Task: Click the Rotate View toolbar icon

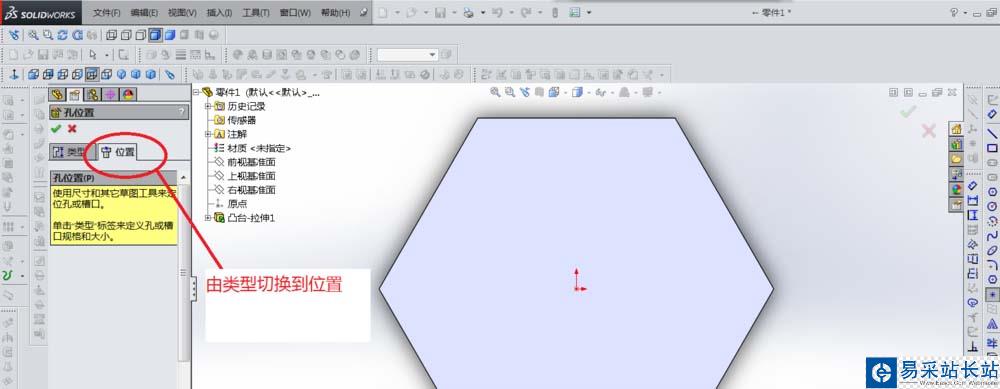Action: tap(62, 35)
